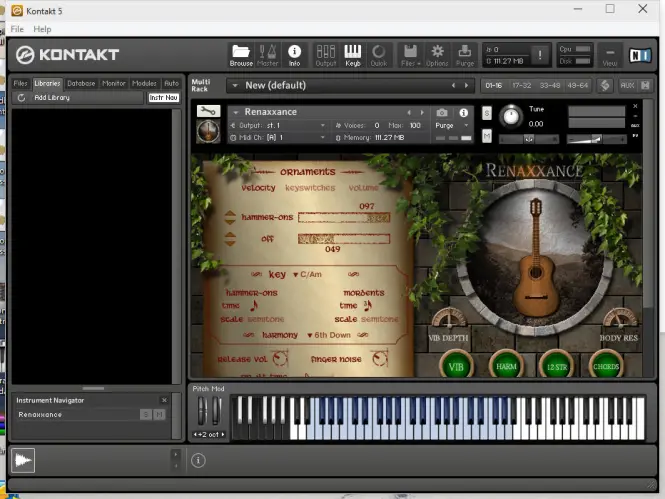Select the volume ornaments mode
Image resolution: width=665 pixels, height=499 pixels.
[x=363, y=187]
